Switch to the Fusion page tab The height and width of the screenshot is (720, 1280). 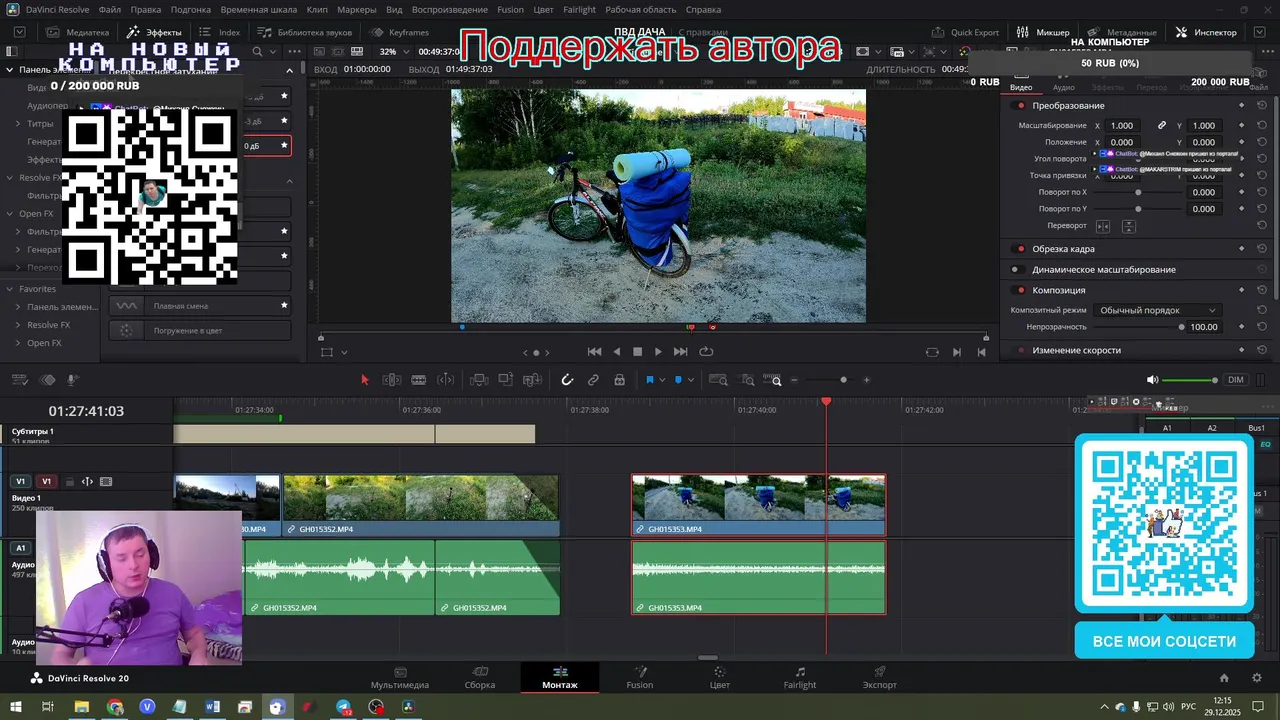click(640, 678)
